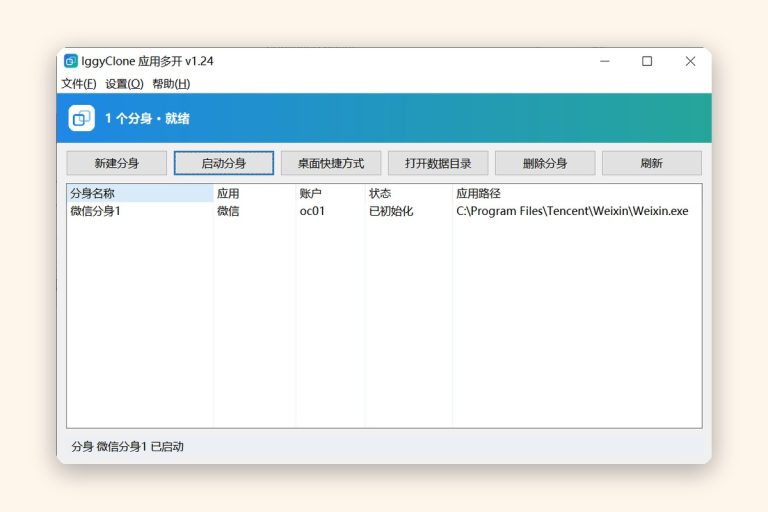Select the 微信分身1 row
The width and height of the screenshot is (768, 512).
[384, 211]
